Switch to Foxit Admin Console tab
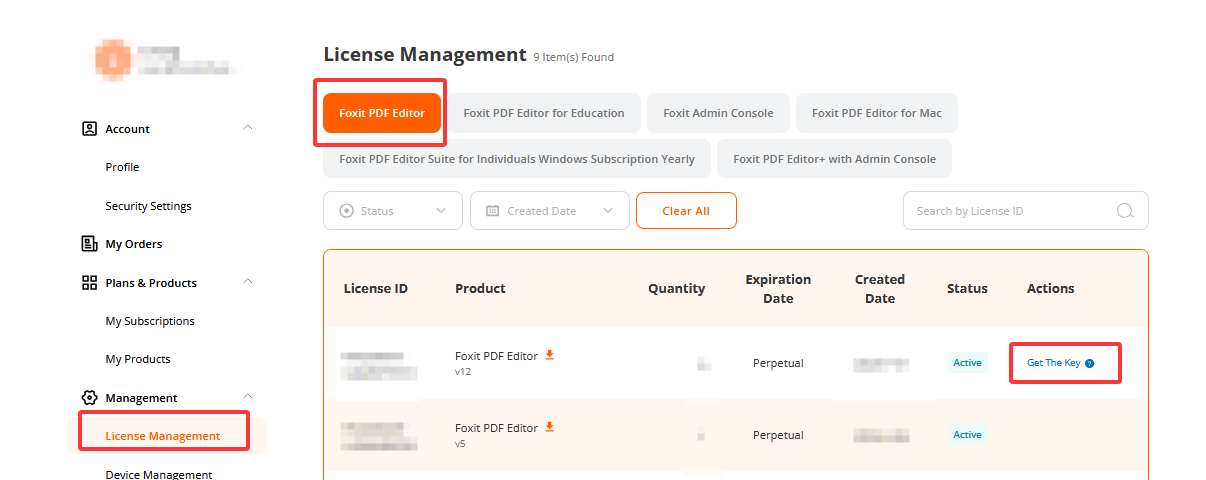Image resolution: width=1206 pixels, height=480 pixels. (718, 113)
